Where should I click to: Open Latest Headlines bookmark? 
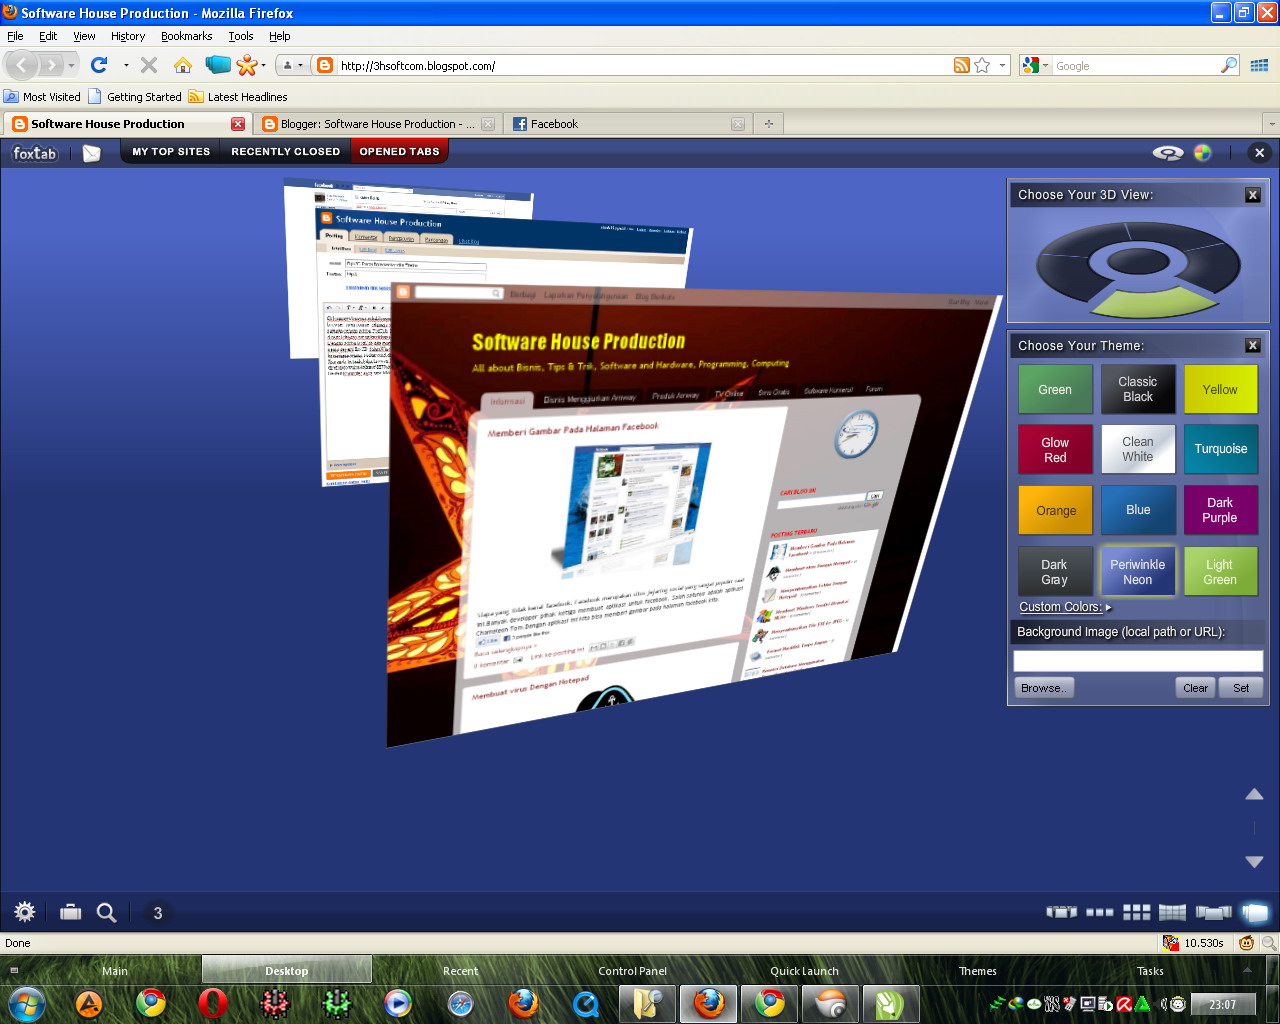click(x=238, y=97)
